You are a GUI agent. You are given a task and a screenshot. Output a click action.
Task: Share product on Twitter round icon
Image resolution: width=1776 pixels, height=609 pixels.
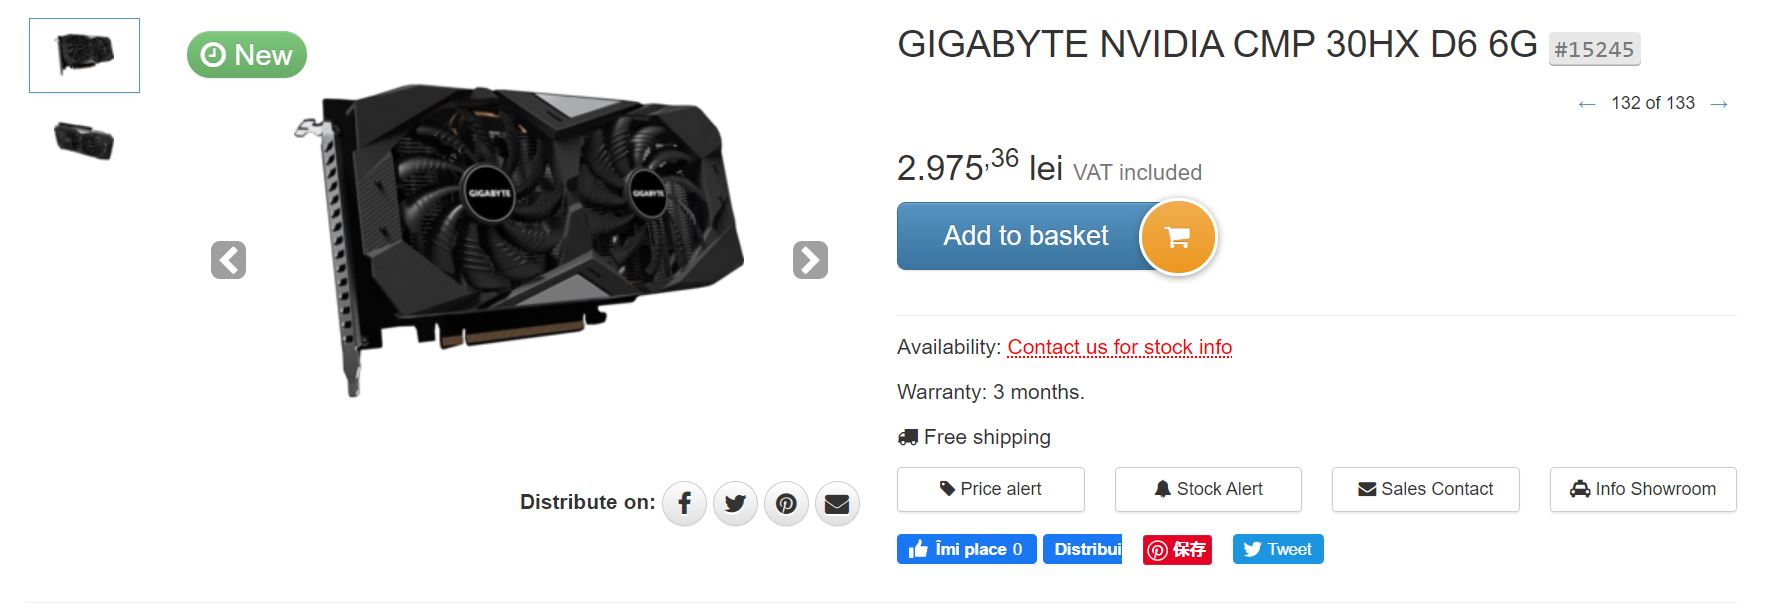735,503
